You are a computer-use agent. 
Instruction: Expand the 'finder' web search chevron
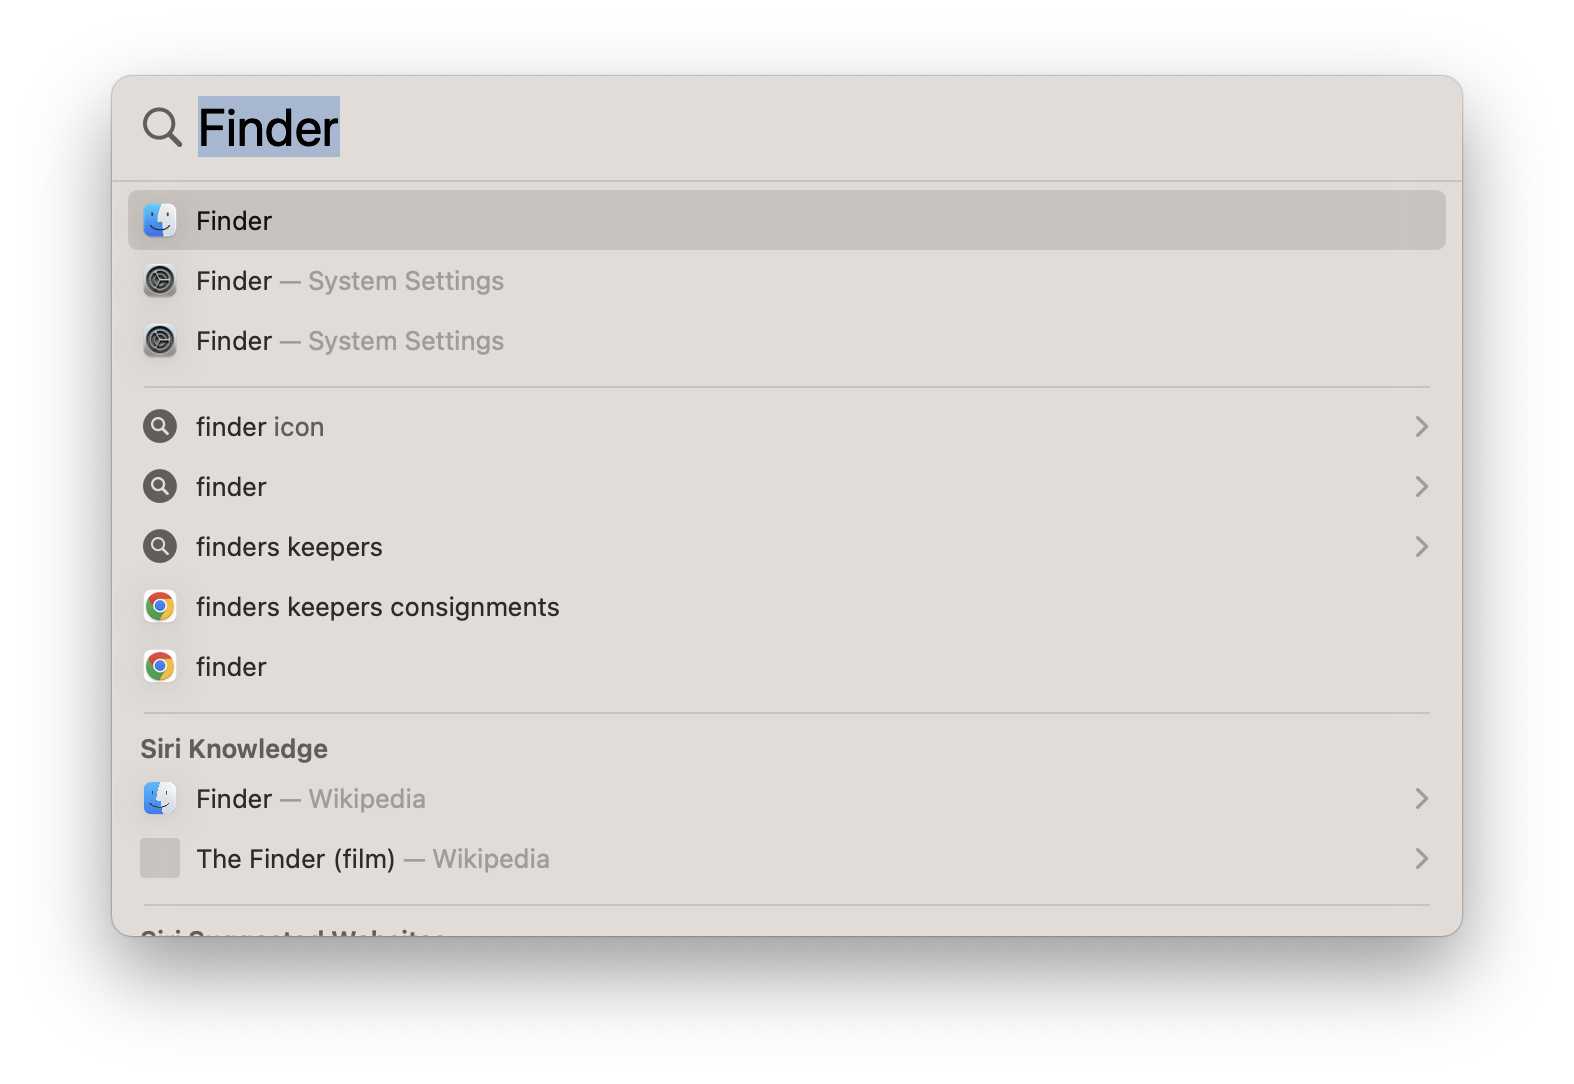tap(1421, 487)
